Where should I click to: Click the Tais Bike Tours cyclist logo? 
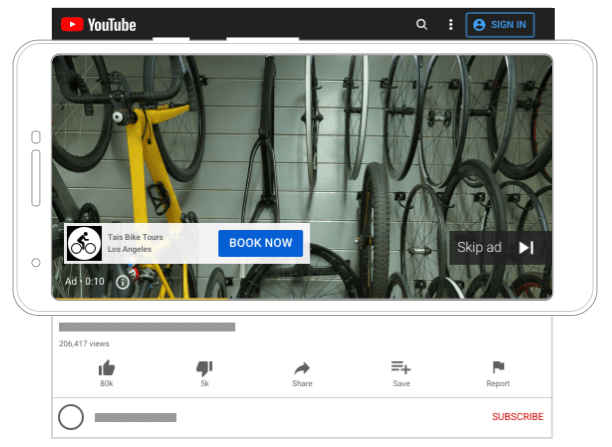[x=84, y=243]
